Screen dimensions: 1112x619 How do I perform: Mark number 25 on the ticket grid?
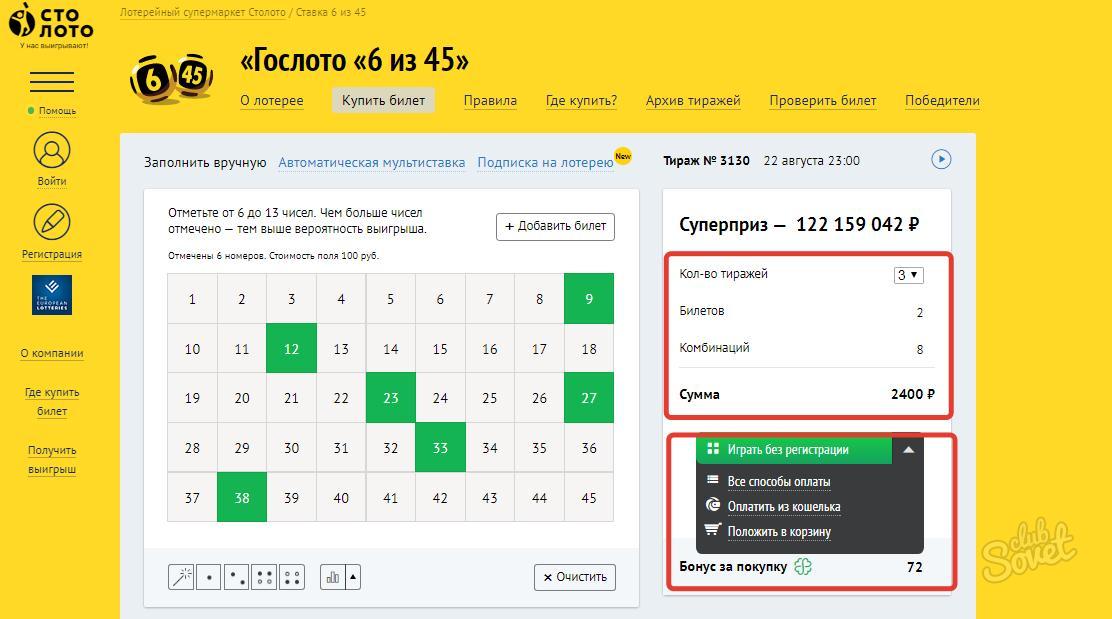pos(490,398)
